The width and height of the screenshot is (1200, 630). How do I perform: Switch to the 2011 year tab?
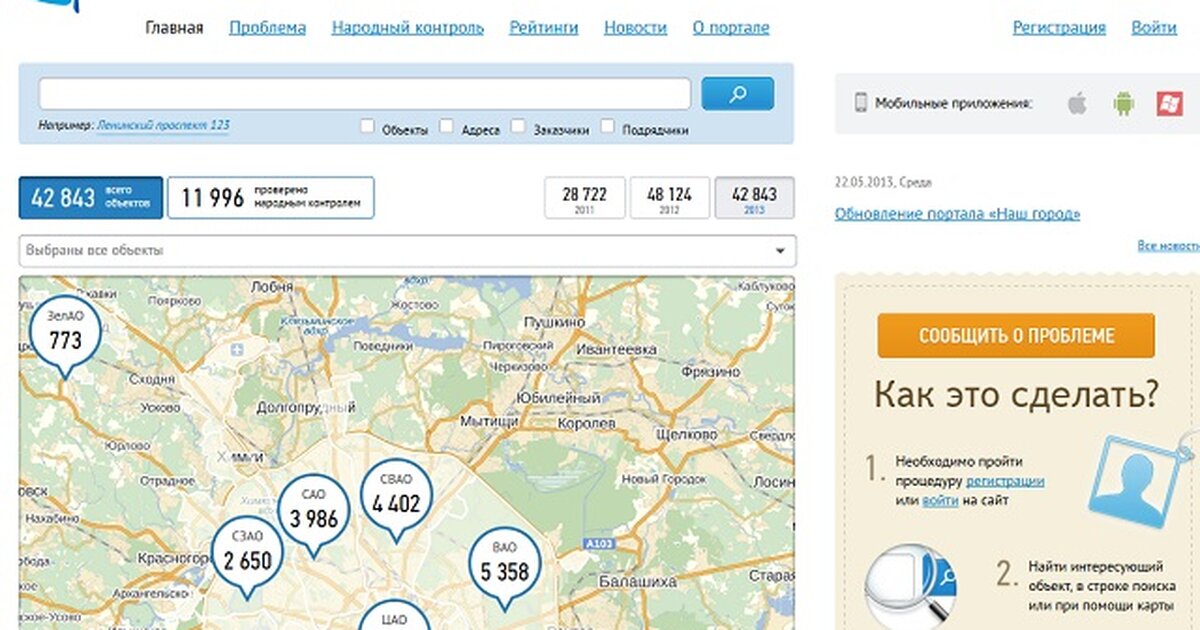point(584,198)
